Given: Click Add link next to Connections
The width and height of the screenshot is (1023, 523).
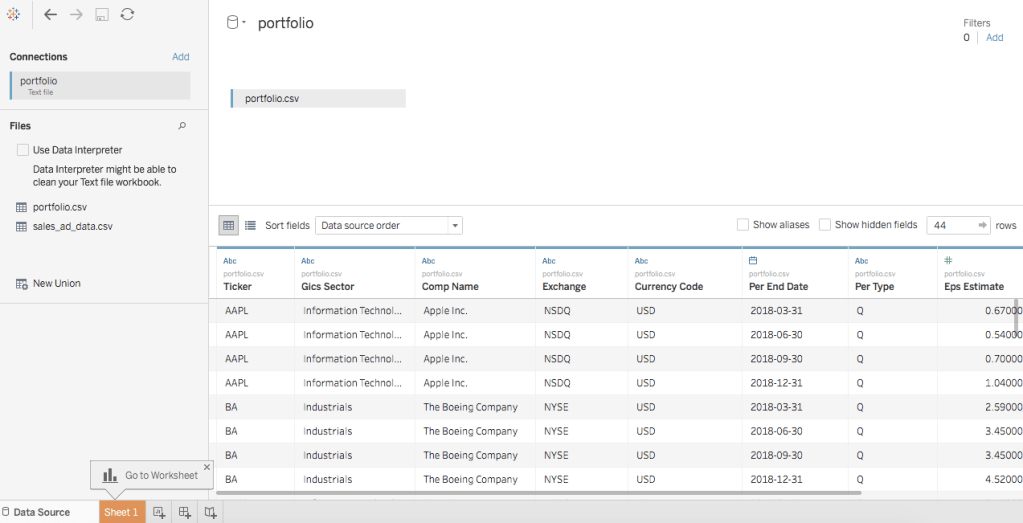Looking at the screenshot, I should pyautogui.click(x=180, y=57).
